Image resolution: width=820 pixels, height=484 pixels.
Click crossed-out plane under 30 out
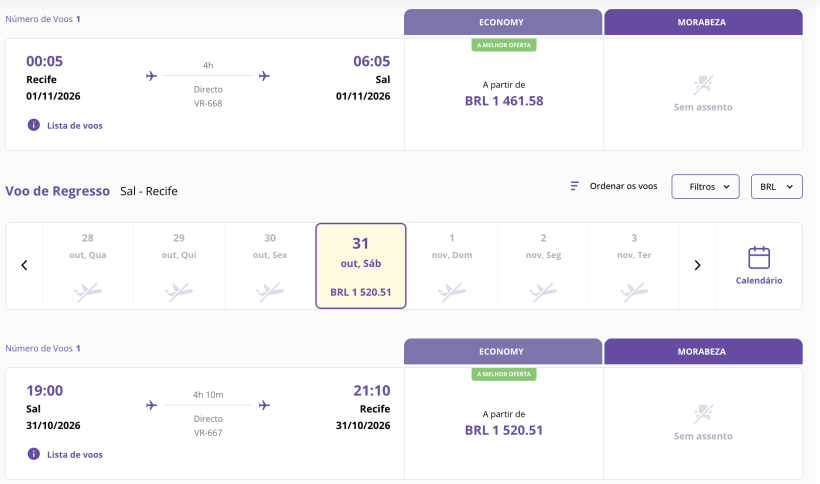click(x=270, y=292)
